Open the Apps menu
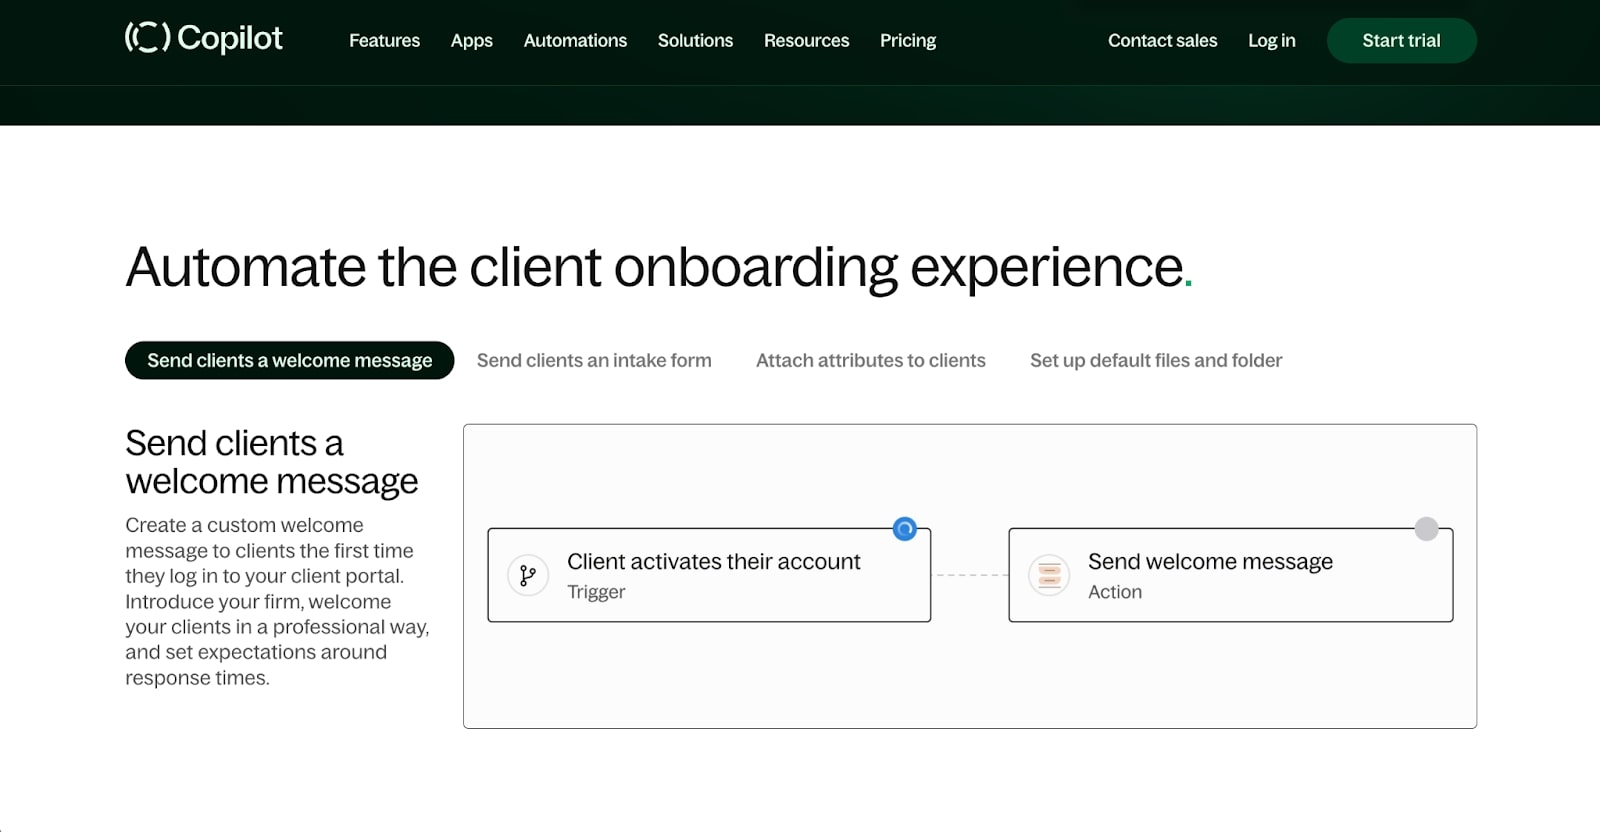1600x832 pixels. (x=471, y=41)
